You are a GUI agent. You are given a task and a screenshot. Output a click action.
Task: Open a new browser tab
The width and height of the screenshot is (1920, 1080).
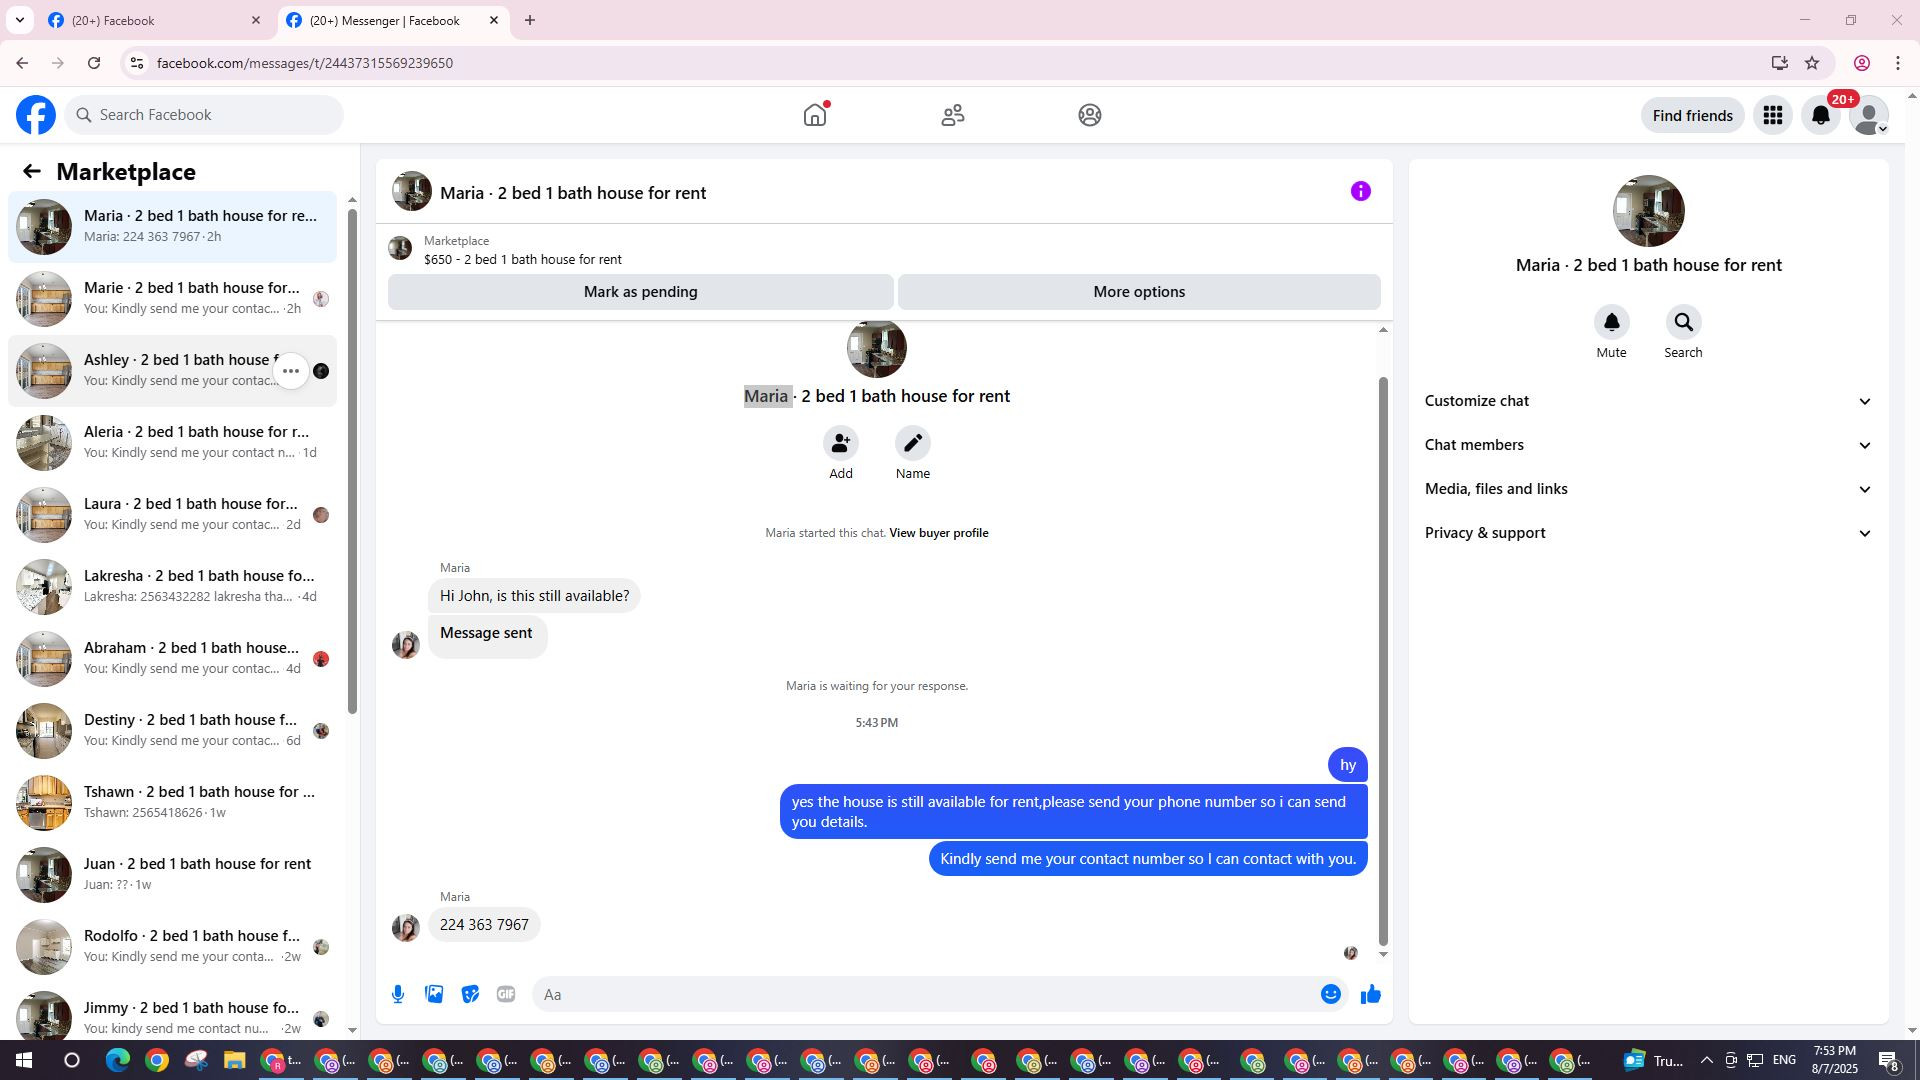[x=530, y=20]
